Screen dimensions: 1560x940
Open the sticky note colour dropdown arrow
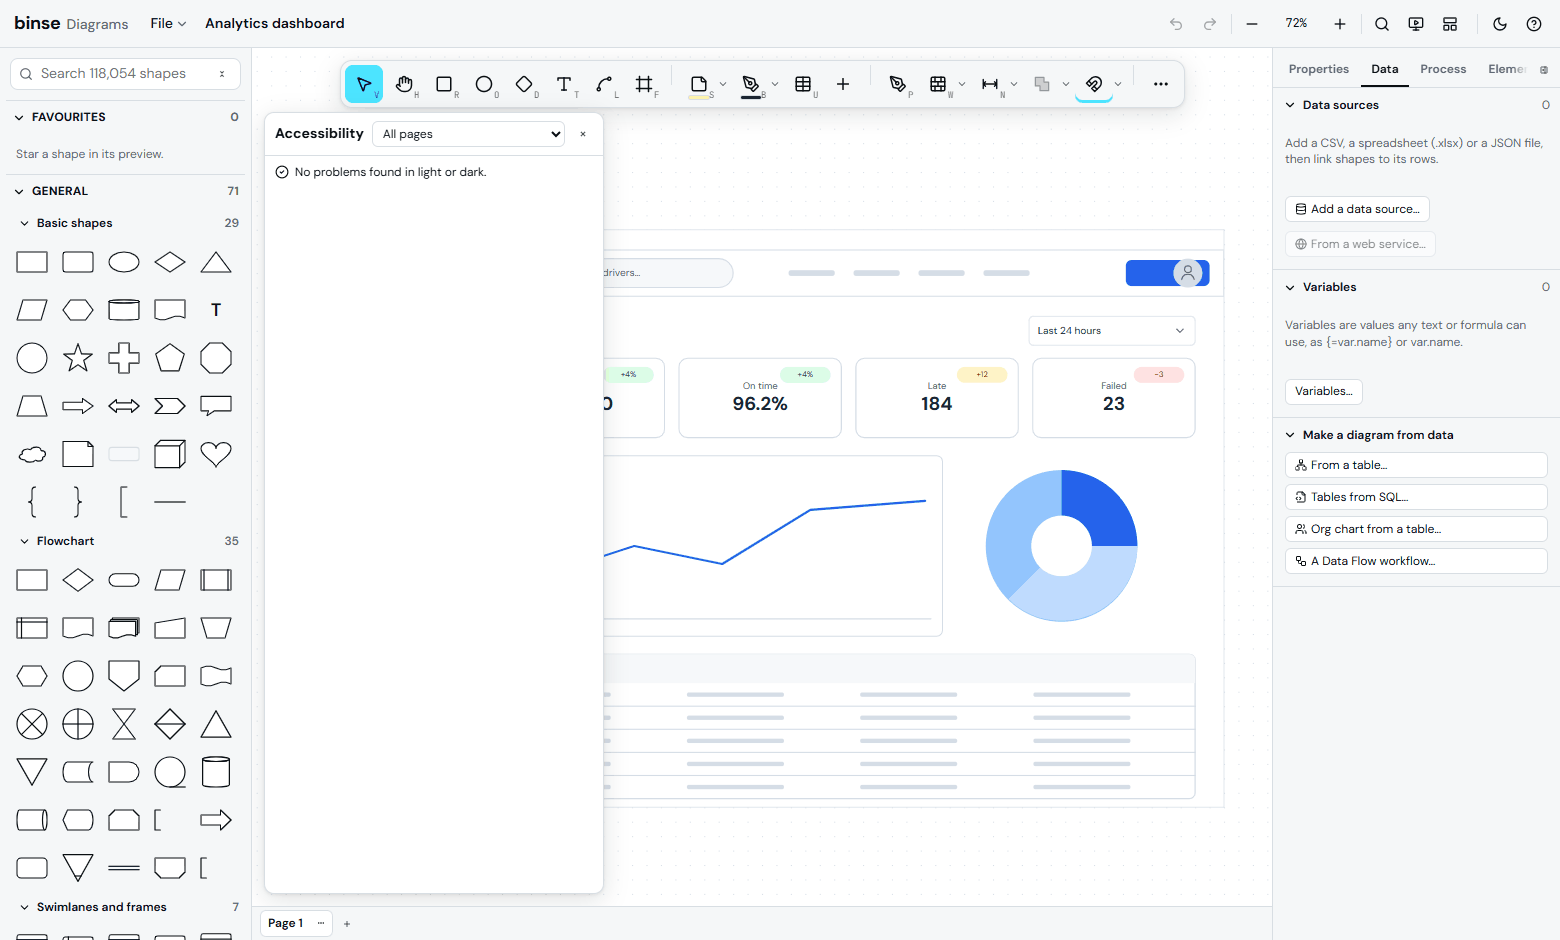point(723,84)
